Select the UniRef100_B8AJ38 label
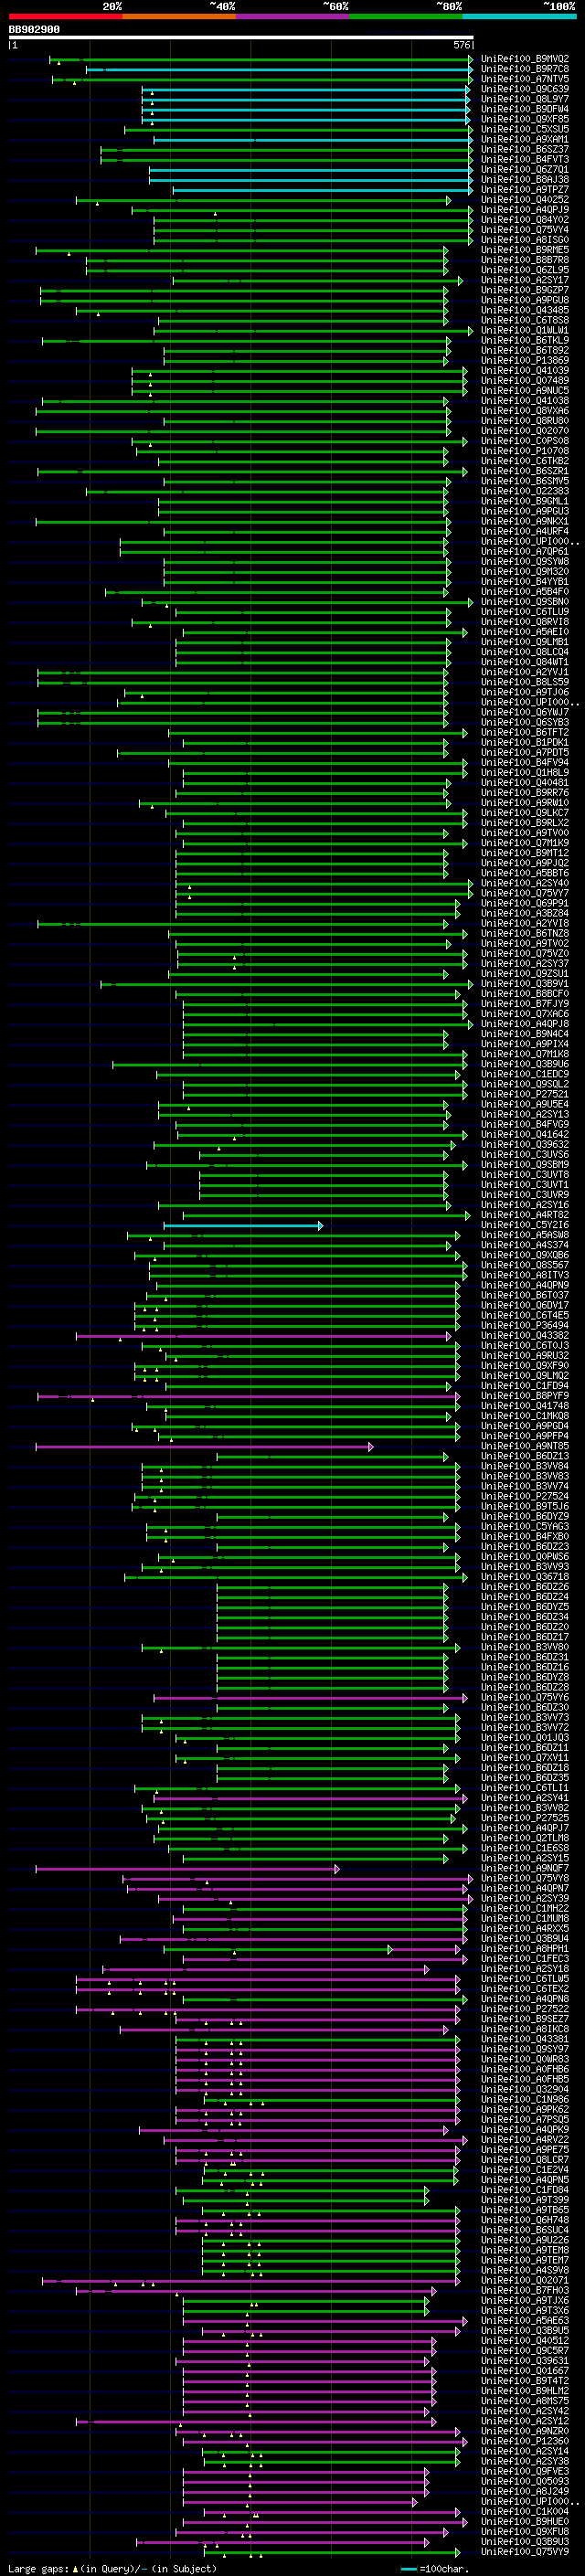The image size is (585, 2576). [x=525, y=180]
